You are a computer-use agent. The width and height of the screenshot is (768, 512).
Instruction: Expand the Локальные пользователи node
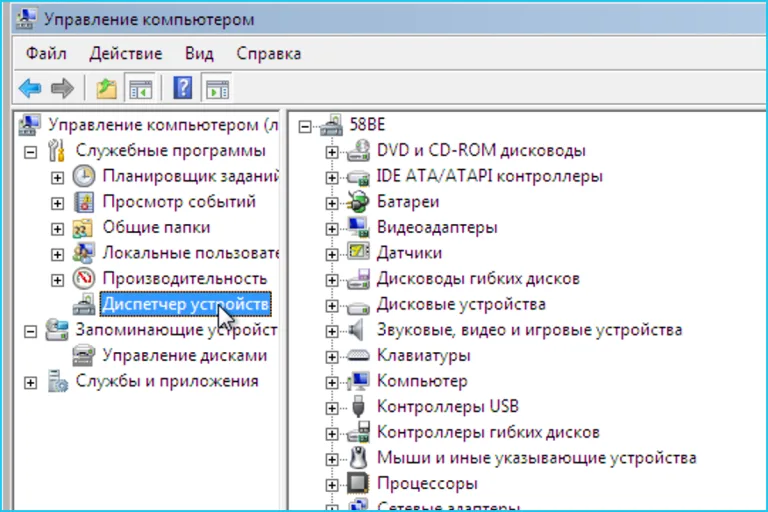click(x=57, y=254)
